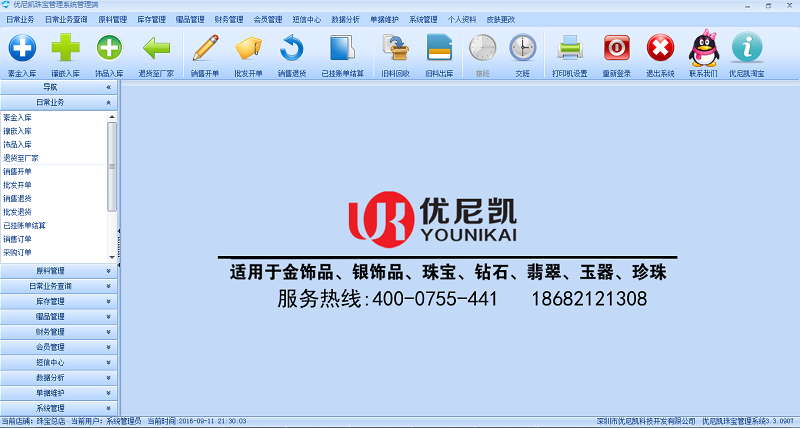Open the 日常业务 menu in the menu bar
This screenshot has height=428, width=800.
pos(20,19)
